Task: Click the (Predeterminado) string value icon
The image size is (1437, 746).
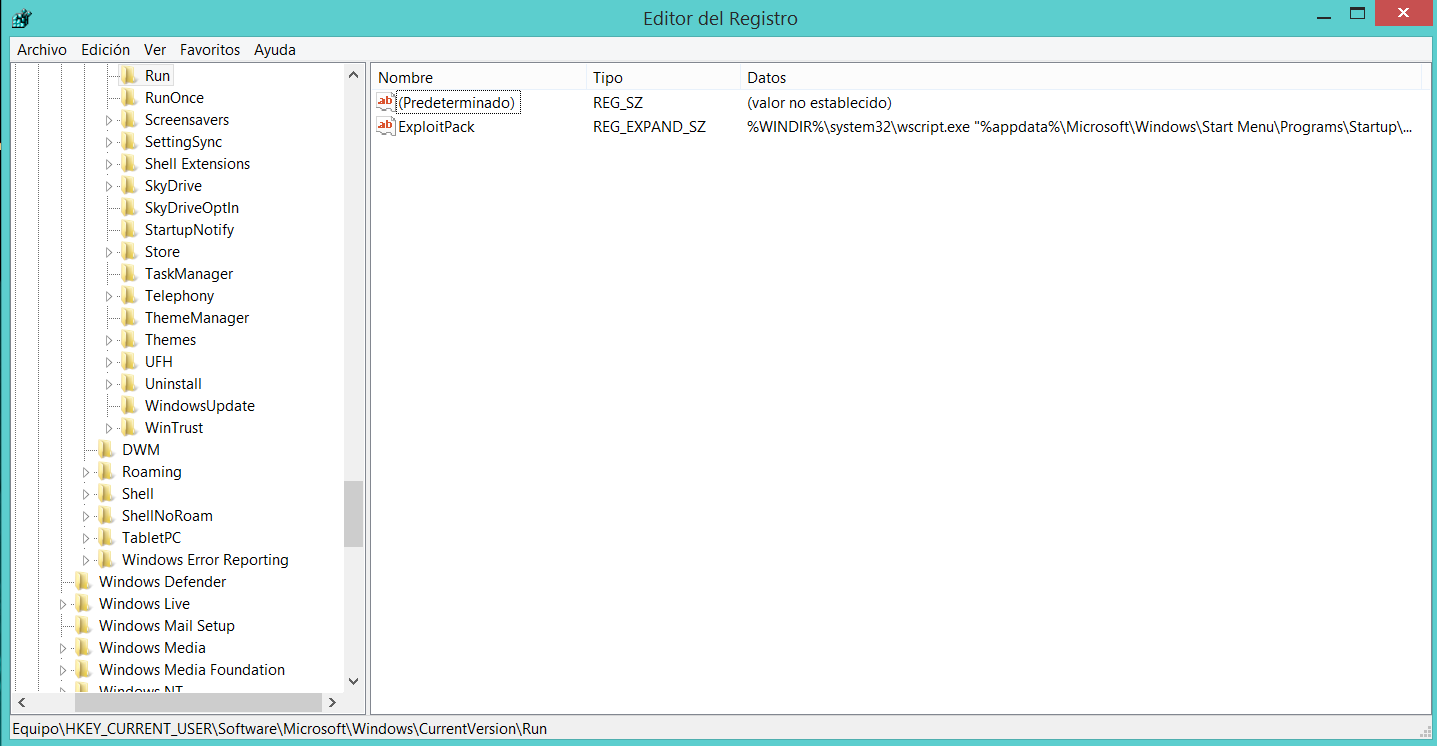Action: point(386,102)
